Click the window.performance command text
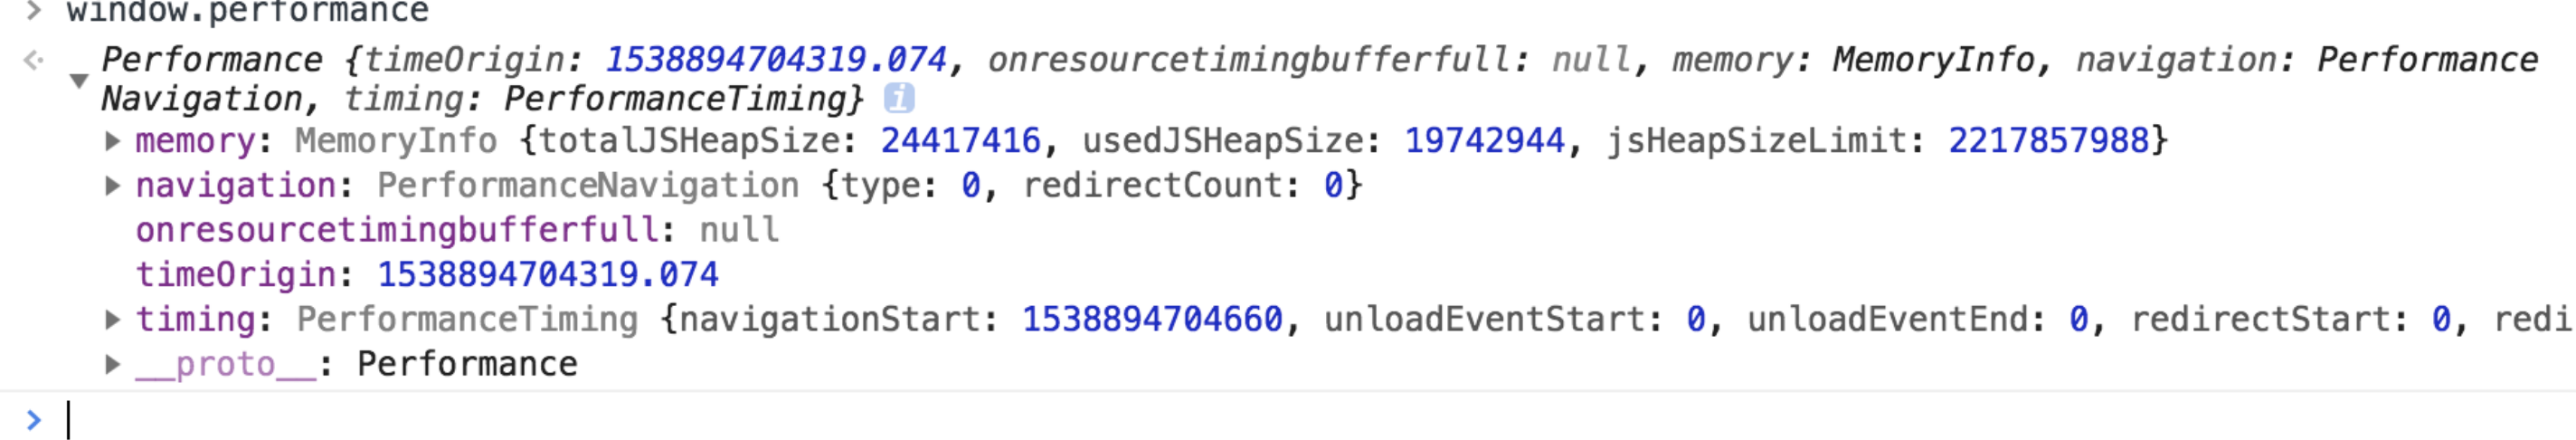 coord(247,12)
